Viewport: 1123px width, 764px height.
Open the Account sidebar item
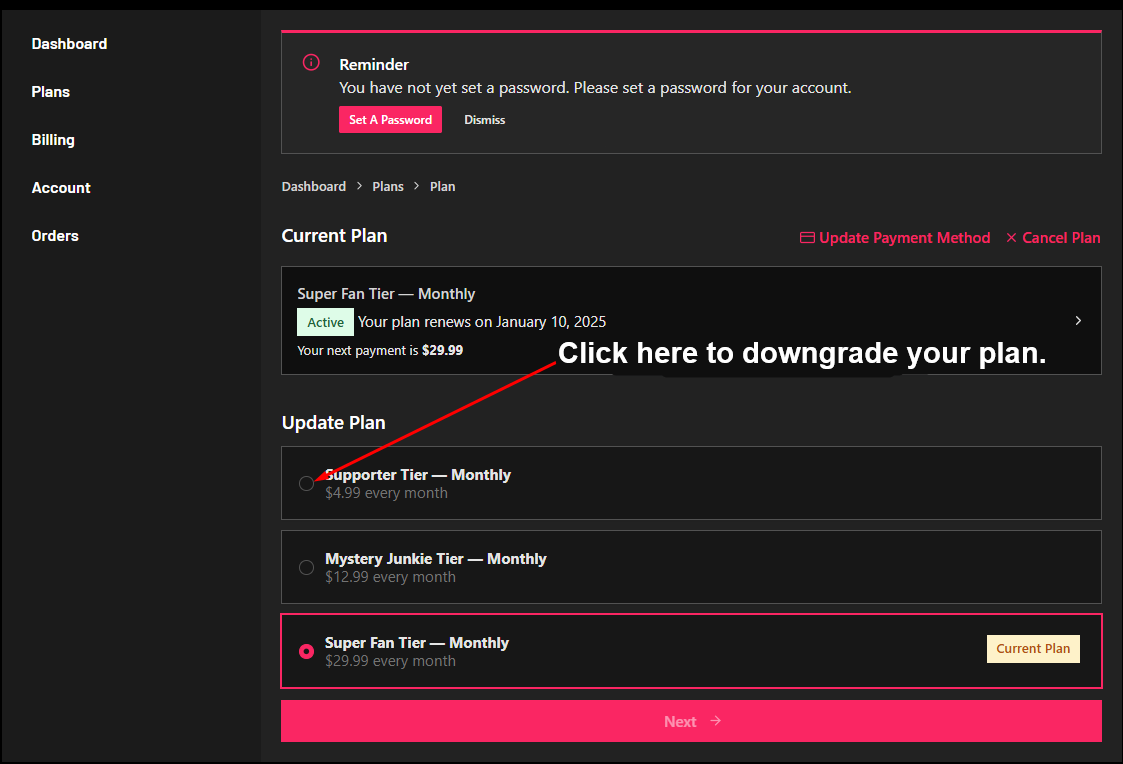(61, 188)
